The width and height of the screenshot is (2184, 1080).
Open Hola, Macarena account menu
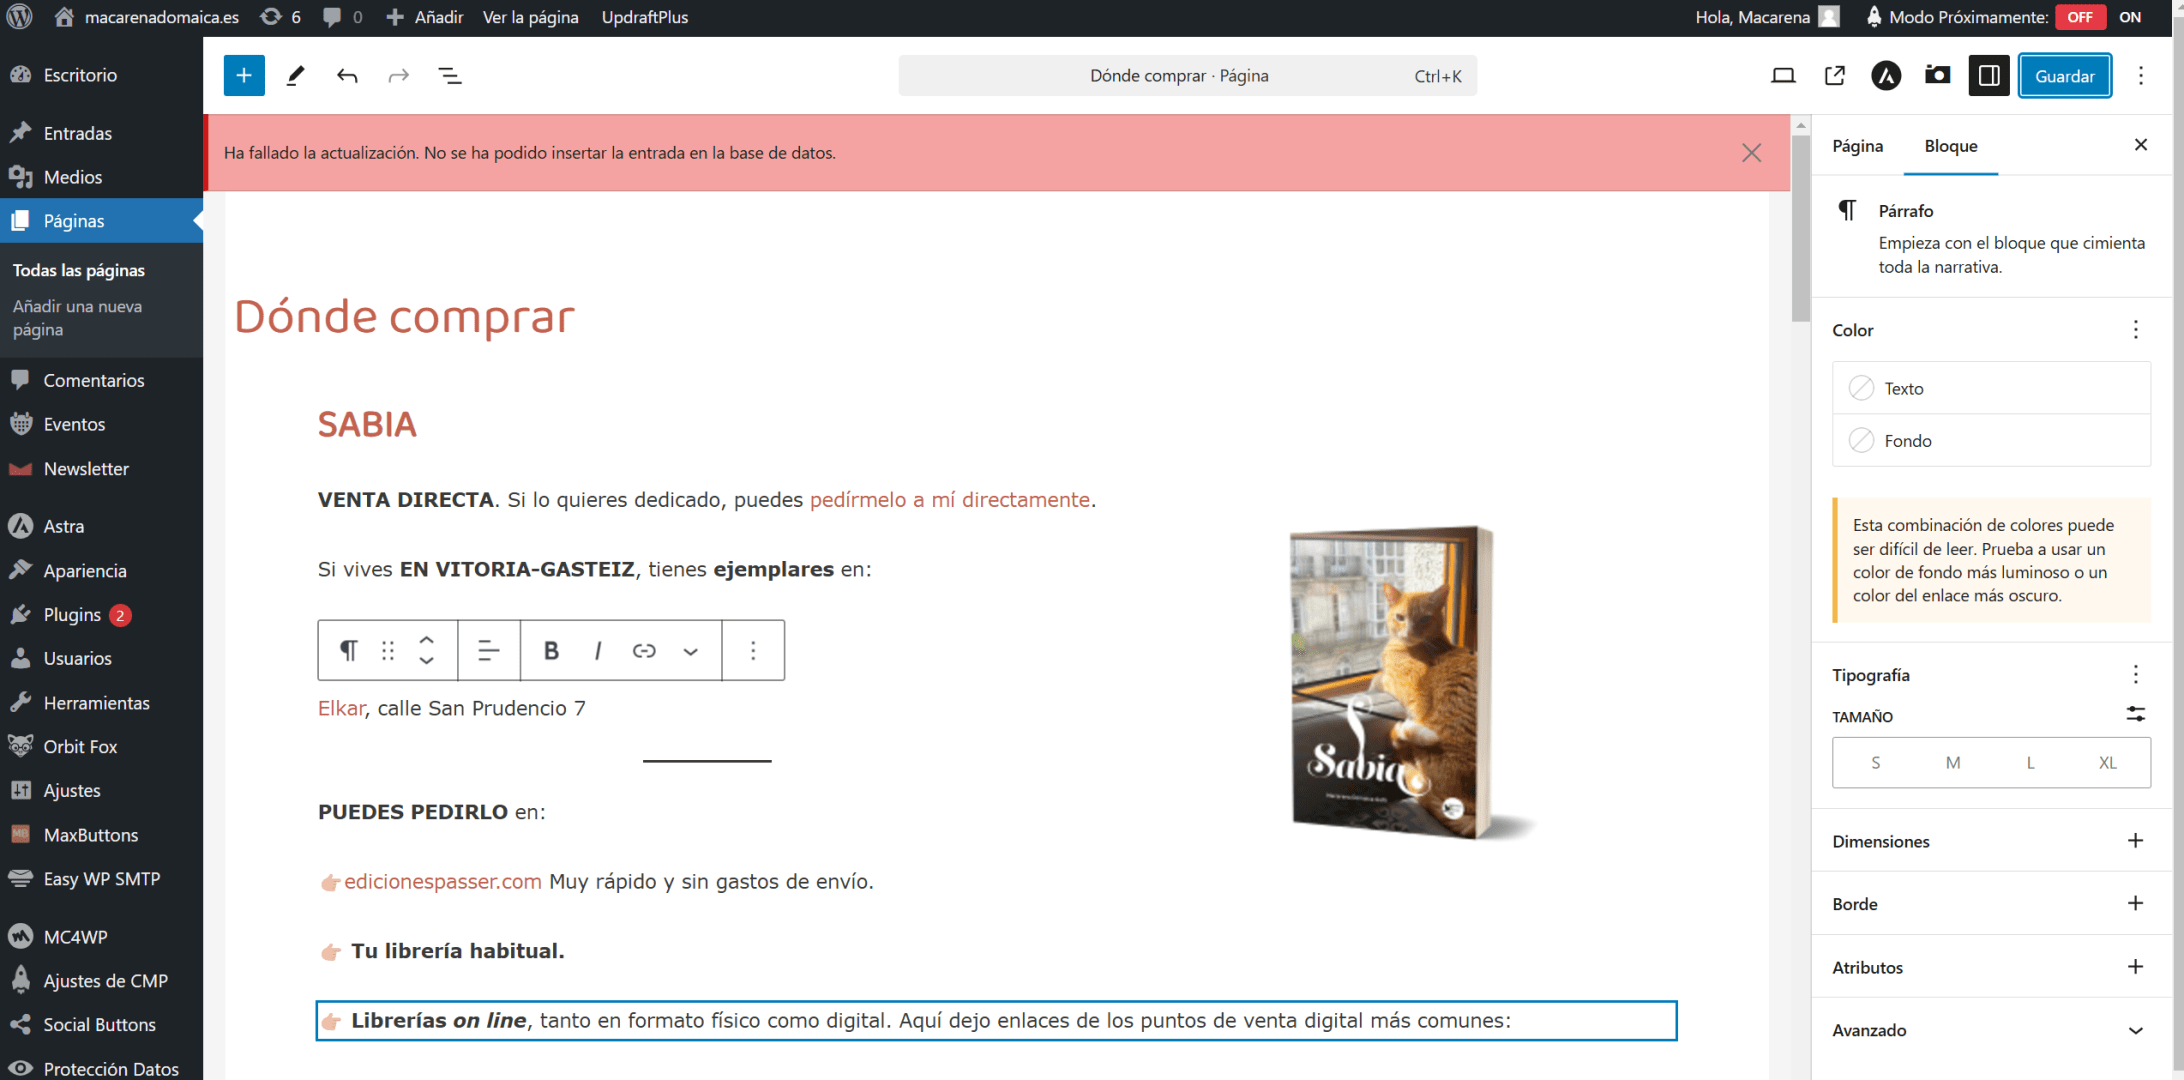pyautogui.click(x=1767, y=17)
